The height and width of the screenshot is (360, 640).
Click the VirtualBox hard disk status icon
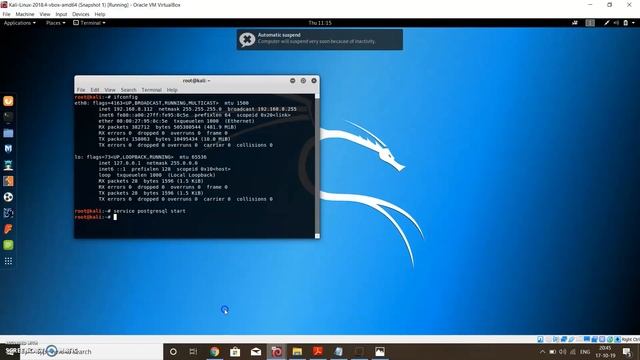[x=540, y=339]
